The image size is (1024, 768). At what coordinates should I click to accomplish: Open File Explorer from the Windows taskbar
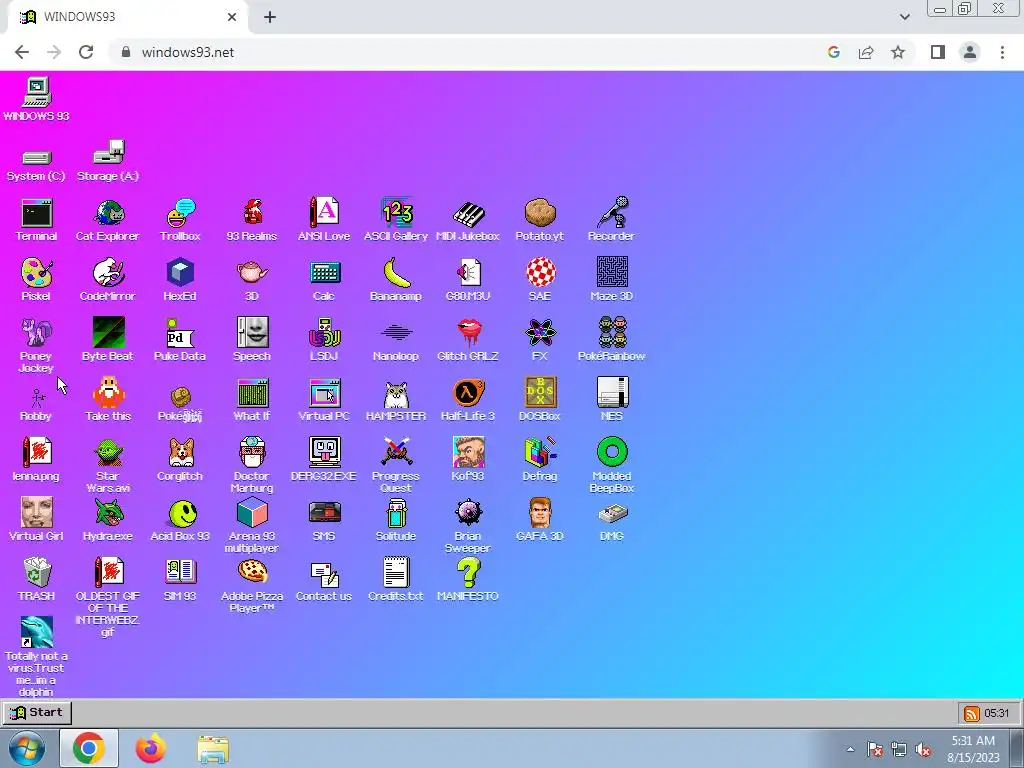213,749
